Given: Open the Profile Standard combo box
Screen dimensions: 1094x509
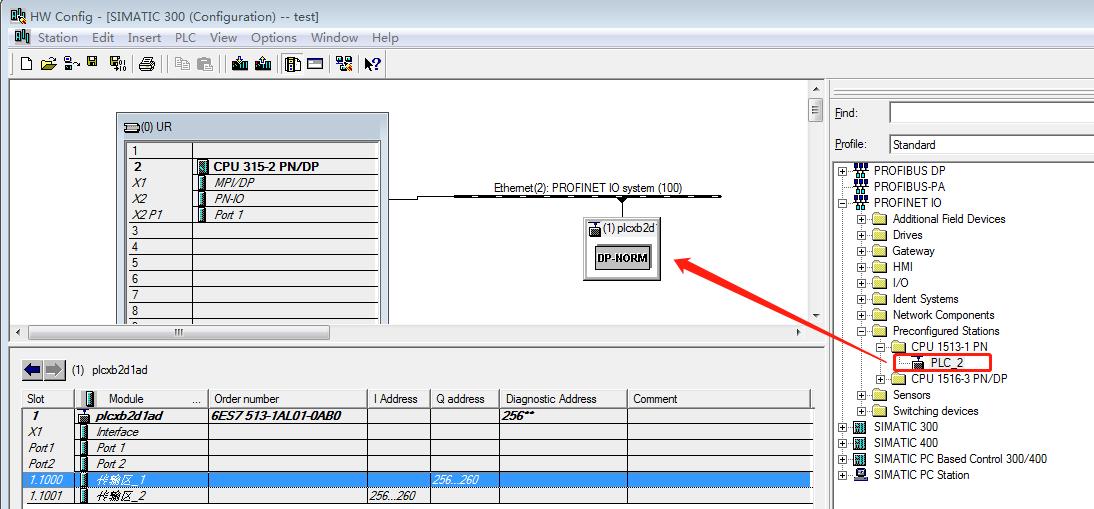Looking at the screenshot, I should [x=991, y=144].
